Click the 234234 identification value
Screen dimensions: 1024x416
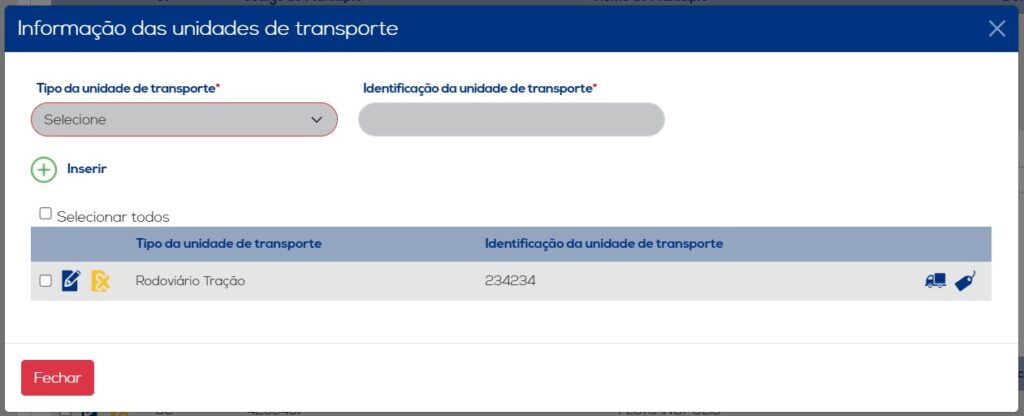(510, 281)
